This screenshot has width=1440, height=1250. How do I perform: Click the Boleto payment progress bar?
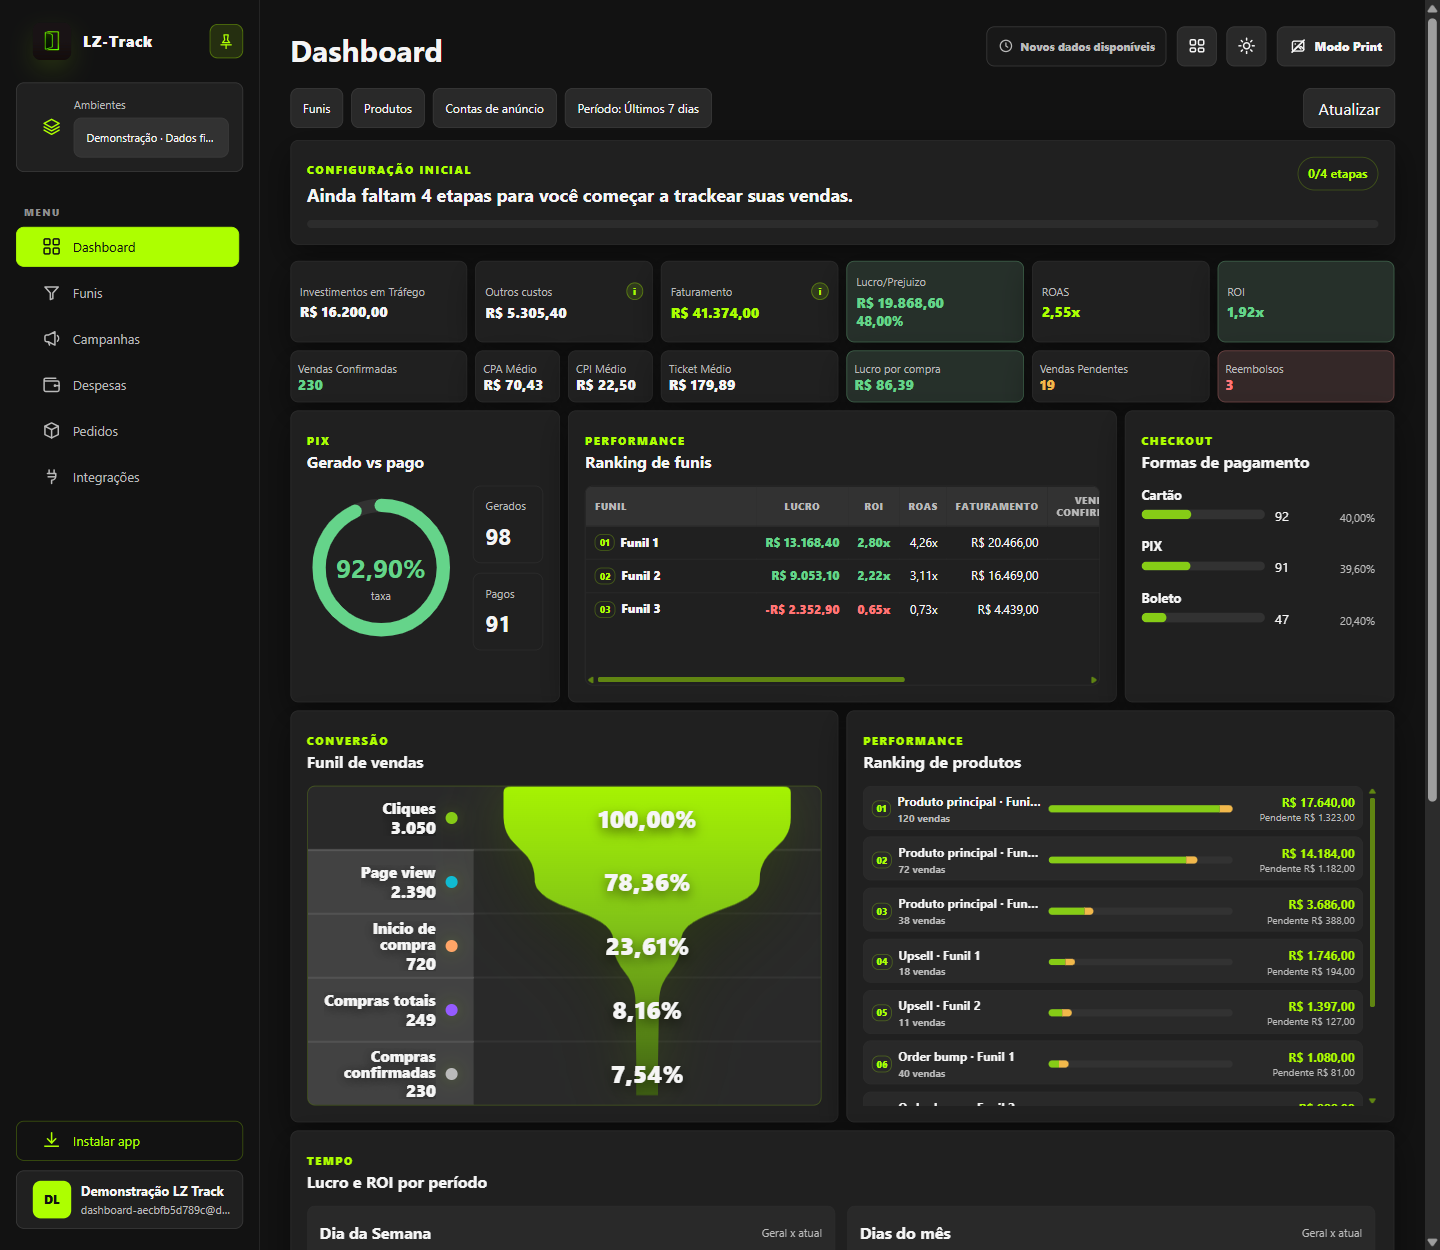click(1203, 618)
